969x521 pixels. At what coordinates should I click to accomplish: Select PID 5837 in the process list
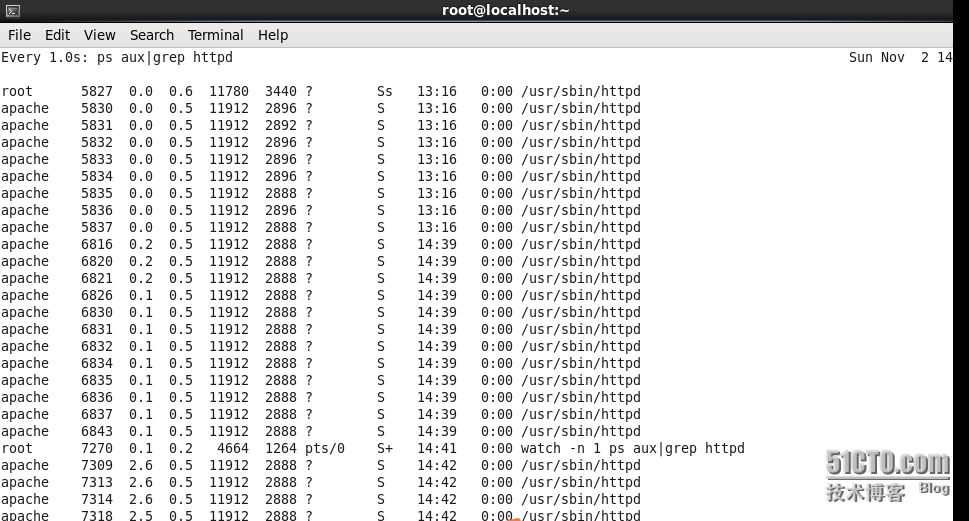pyautogui.click(x=97, y=227)
